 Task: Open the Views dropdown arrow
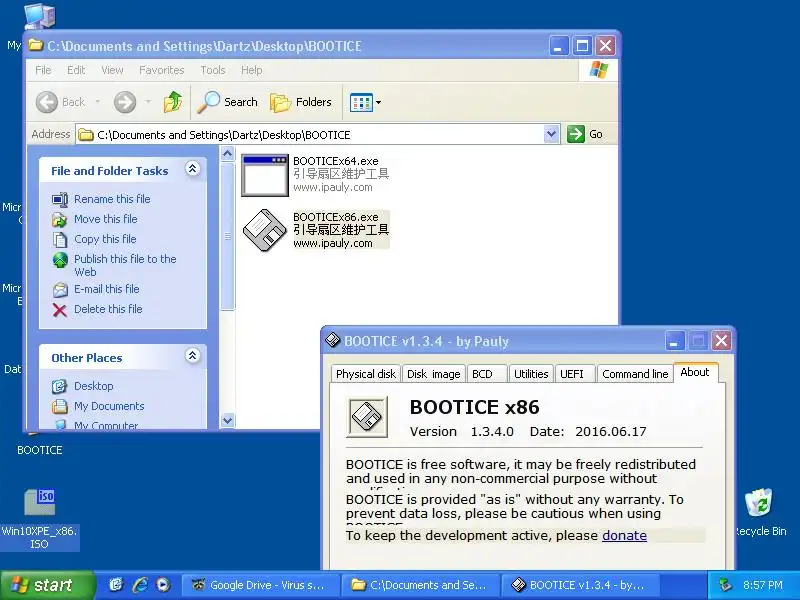click(x=378, y=102)
